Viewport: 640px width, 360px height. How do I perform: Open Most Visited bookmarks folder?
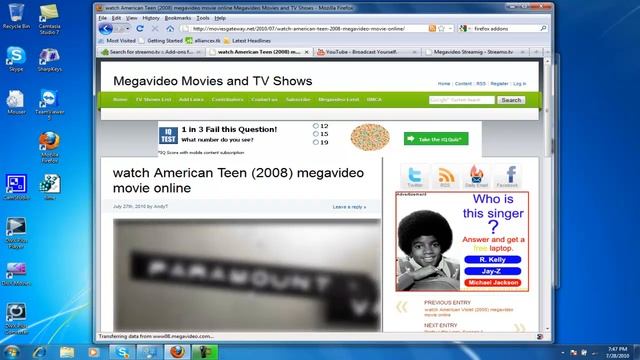click(117, 41)
